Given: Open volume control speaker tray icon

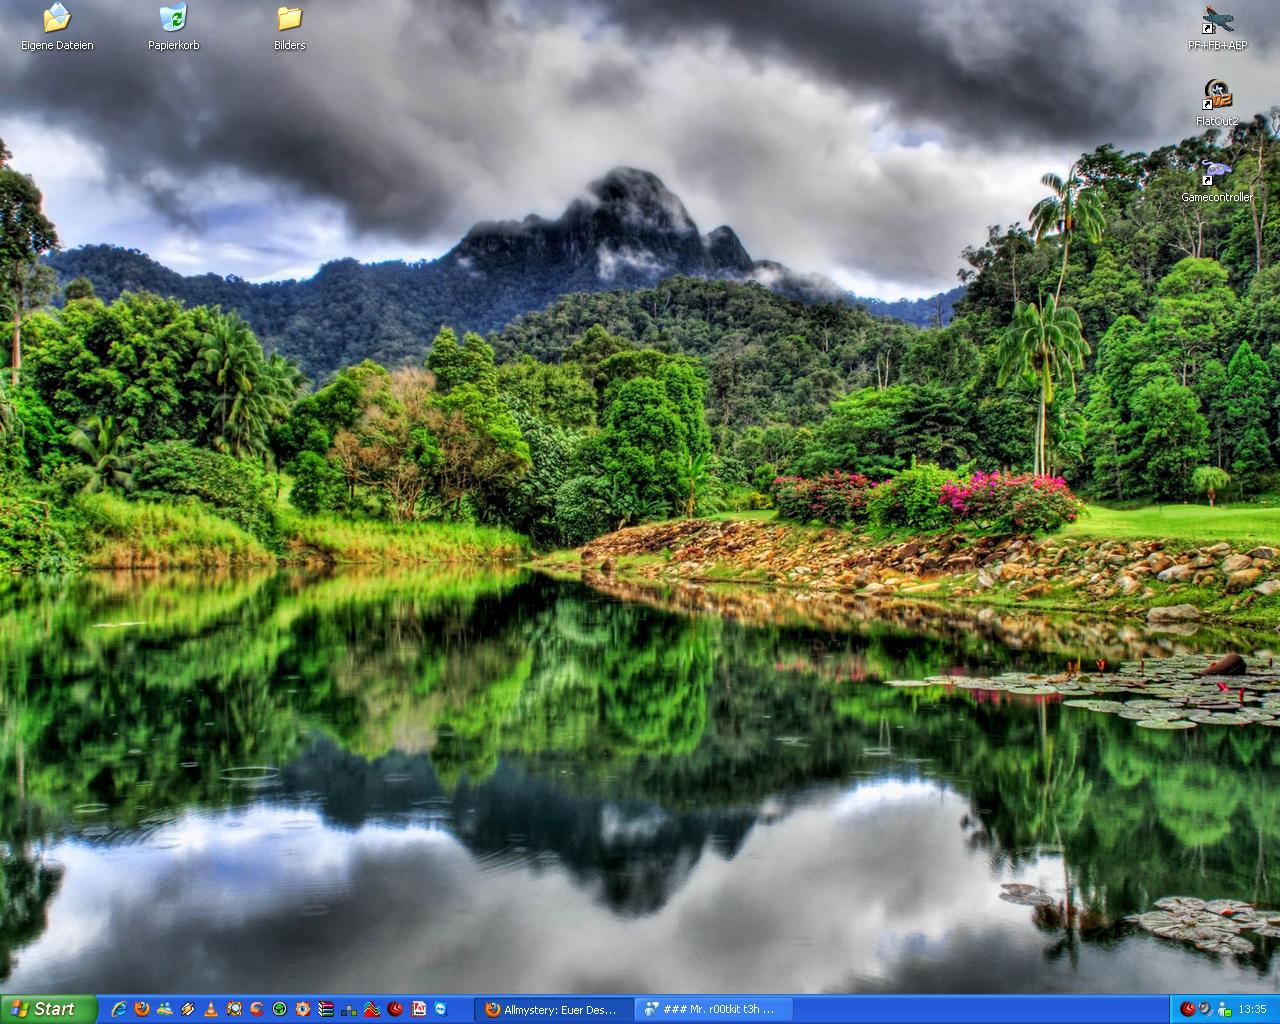Looking at the screenshot, I should 1206,1009.
